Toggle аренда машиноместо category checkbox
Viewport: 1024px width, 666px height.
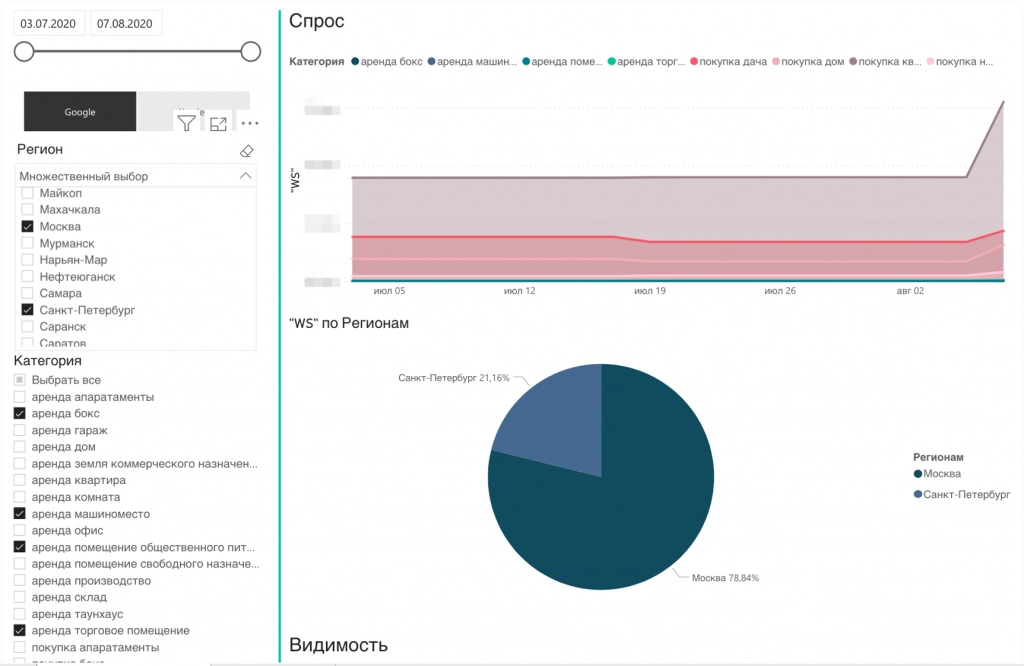coord(20,514)
